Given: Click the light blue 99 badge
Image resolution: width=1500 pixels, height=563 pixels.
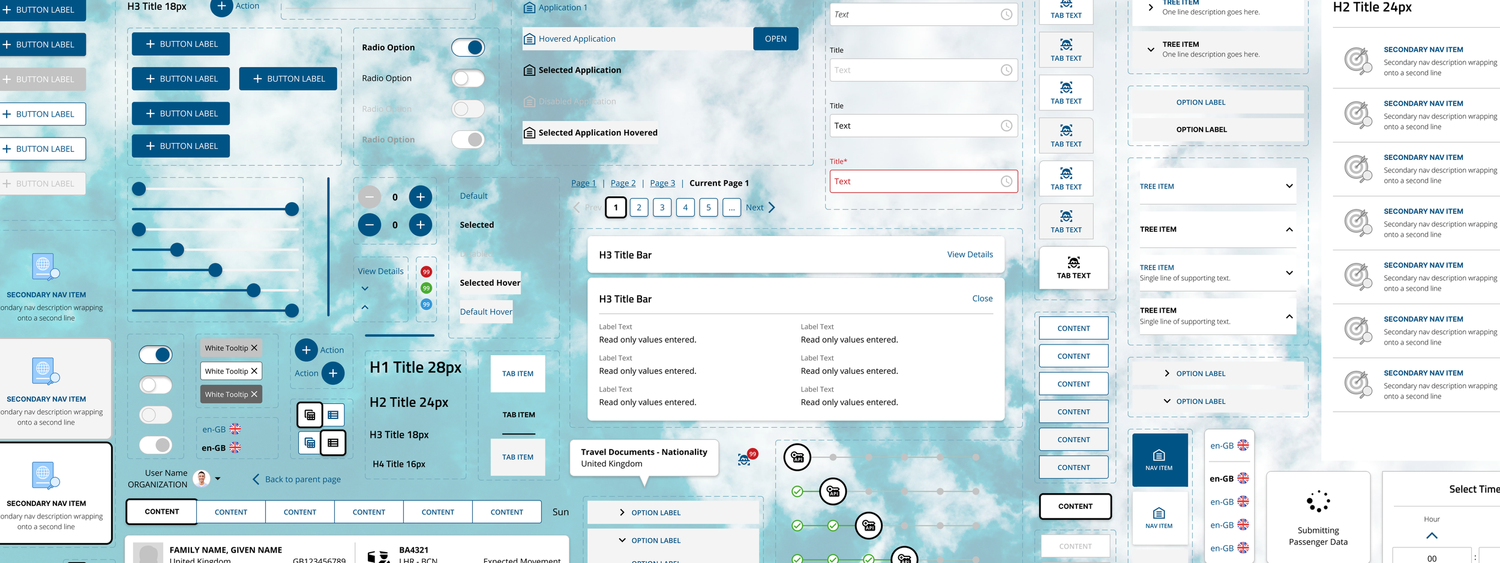Looking at the screenshot, I should [x=426, y=304].
